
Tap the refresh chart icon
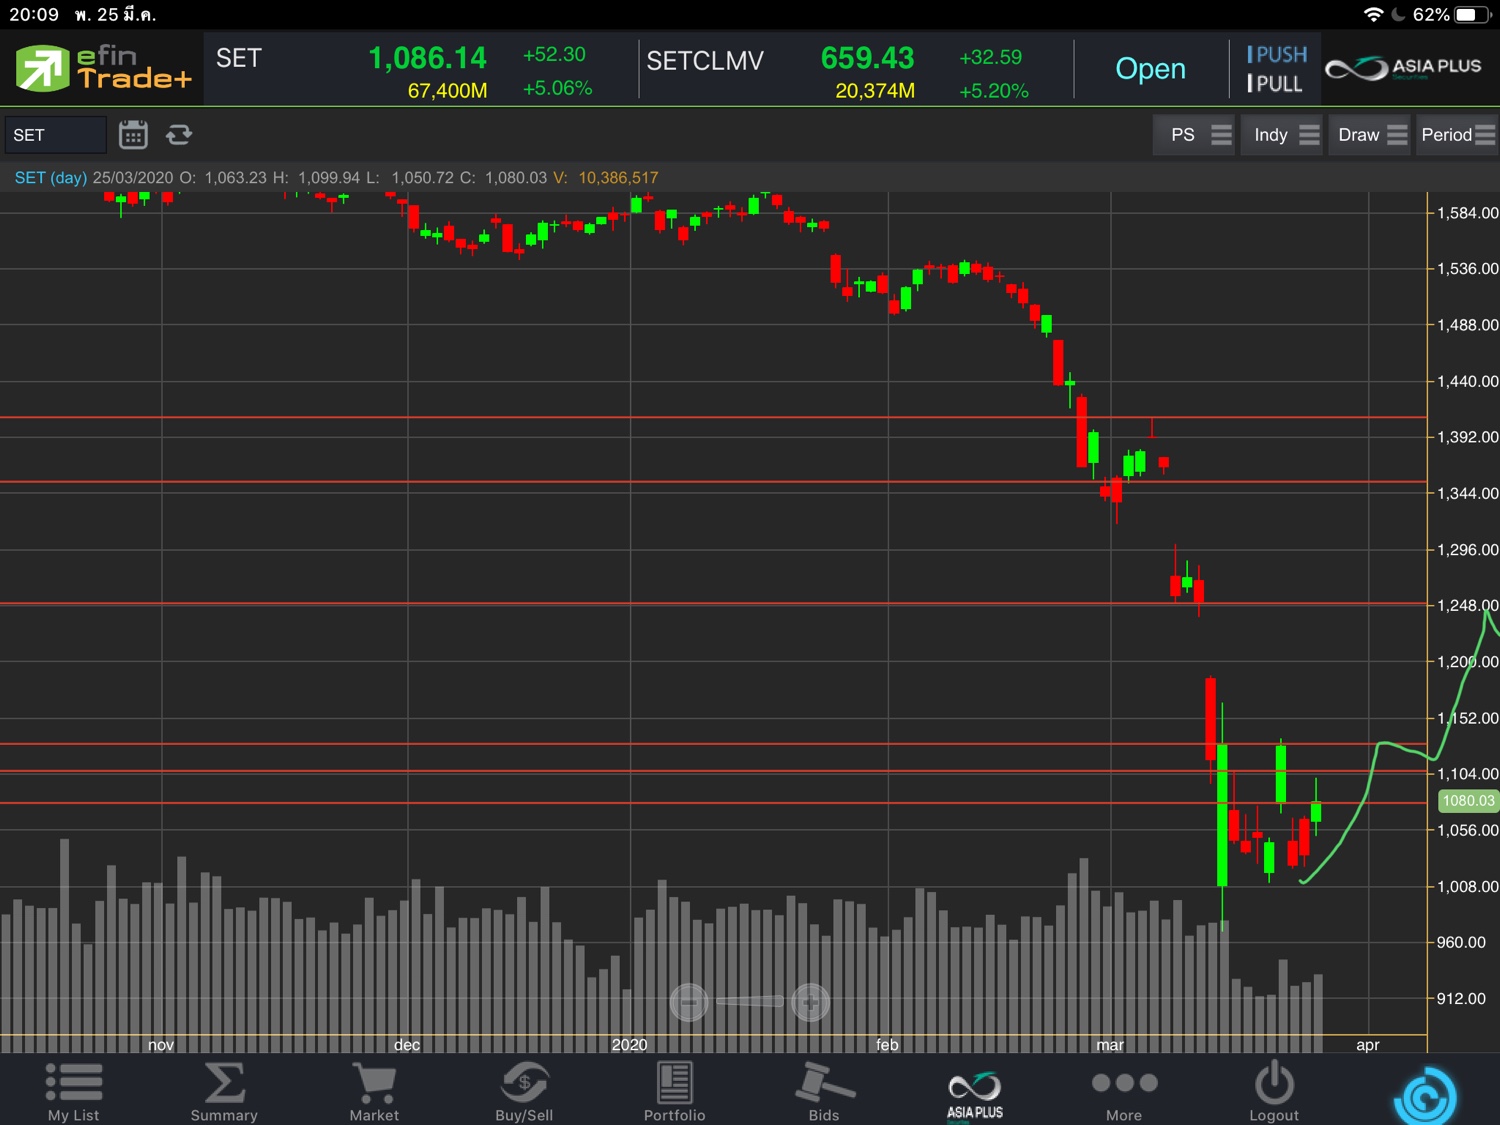179,134
